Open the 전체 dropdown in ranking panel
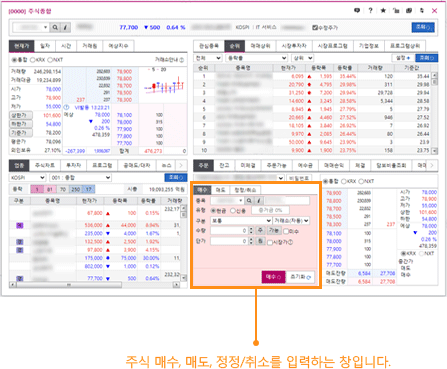Viewport: 447px width, 369px height. click(208, 58)
